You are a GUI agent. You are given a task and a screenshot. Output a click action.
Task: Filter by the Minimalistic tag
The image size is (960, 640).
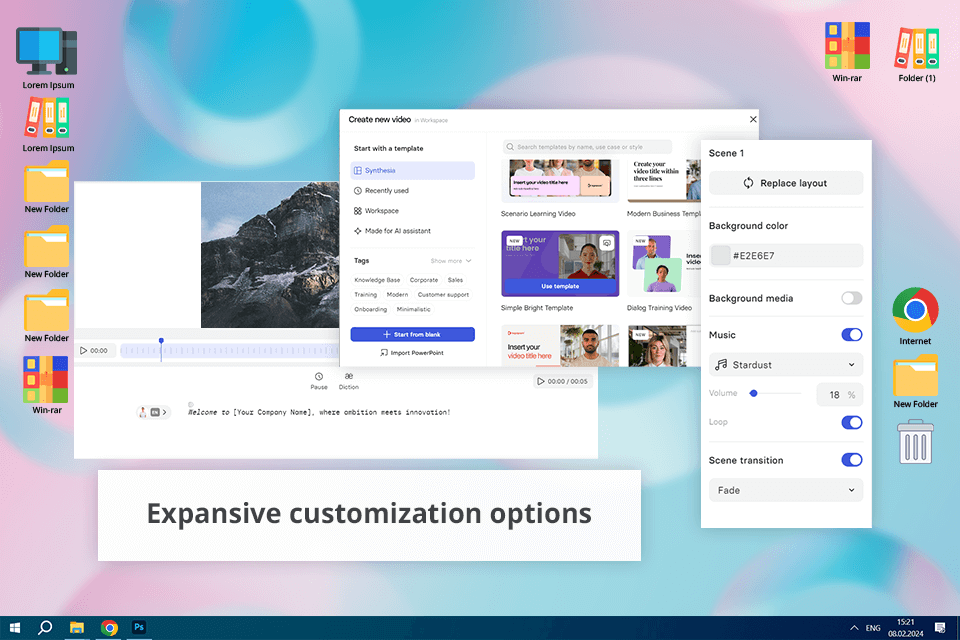(413, 309)
